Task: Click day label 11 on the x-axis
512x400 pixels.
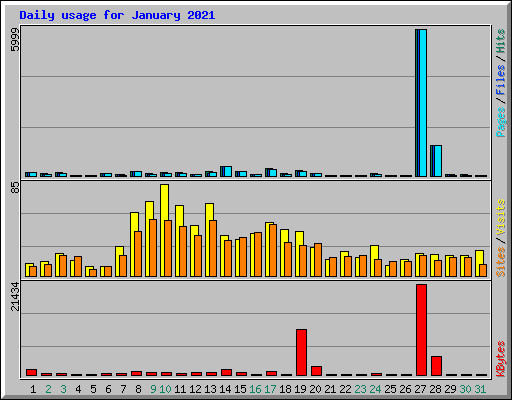Action: click(x=180, y=389)
